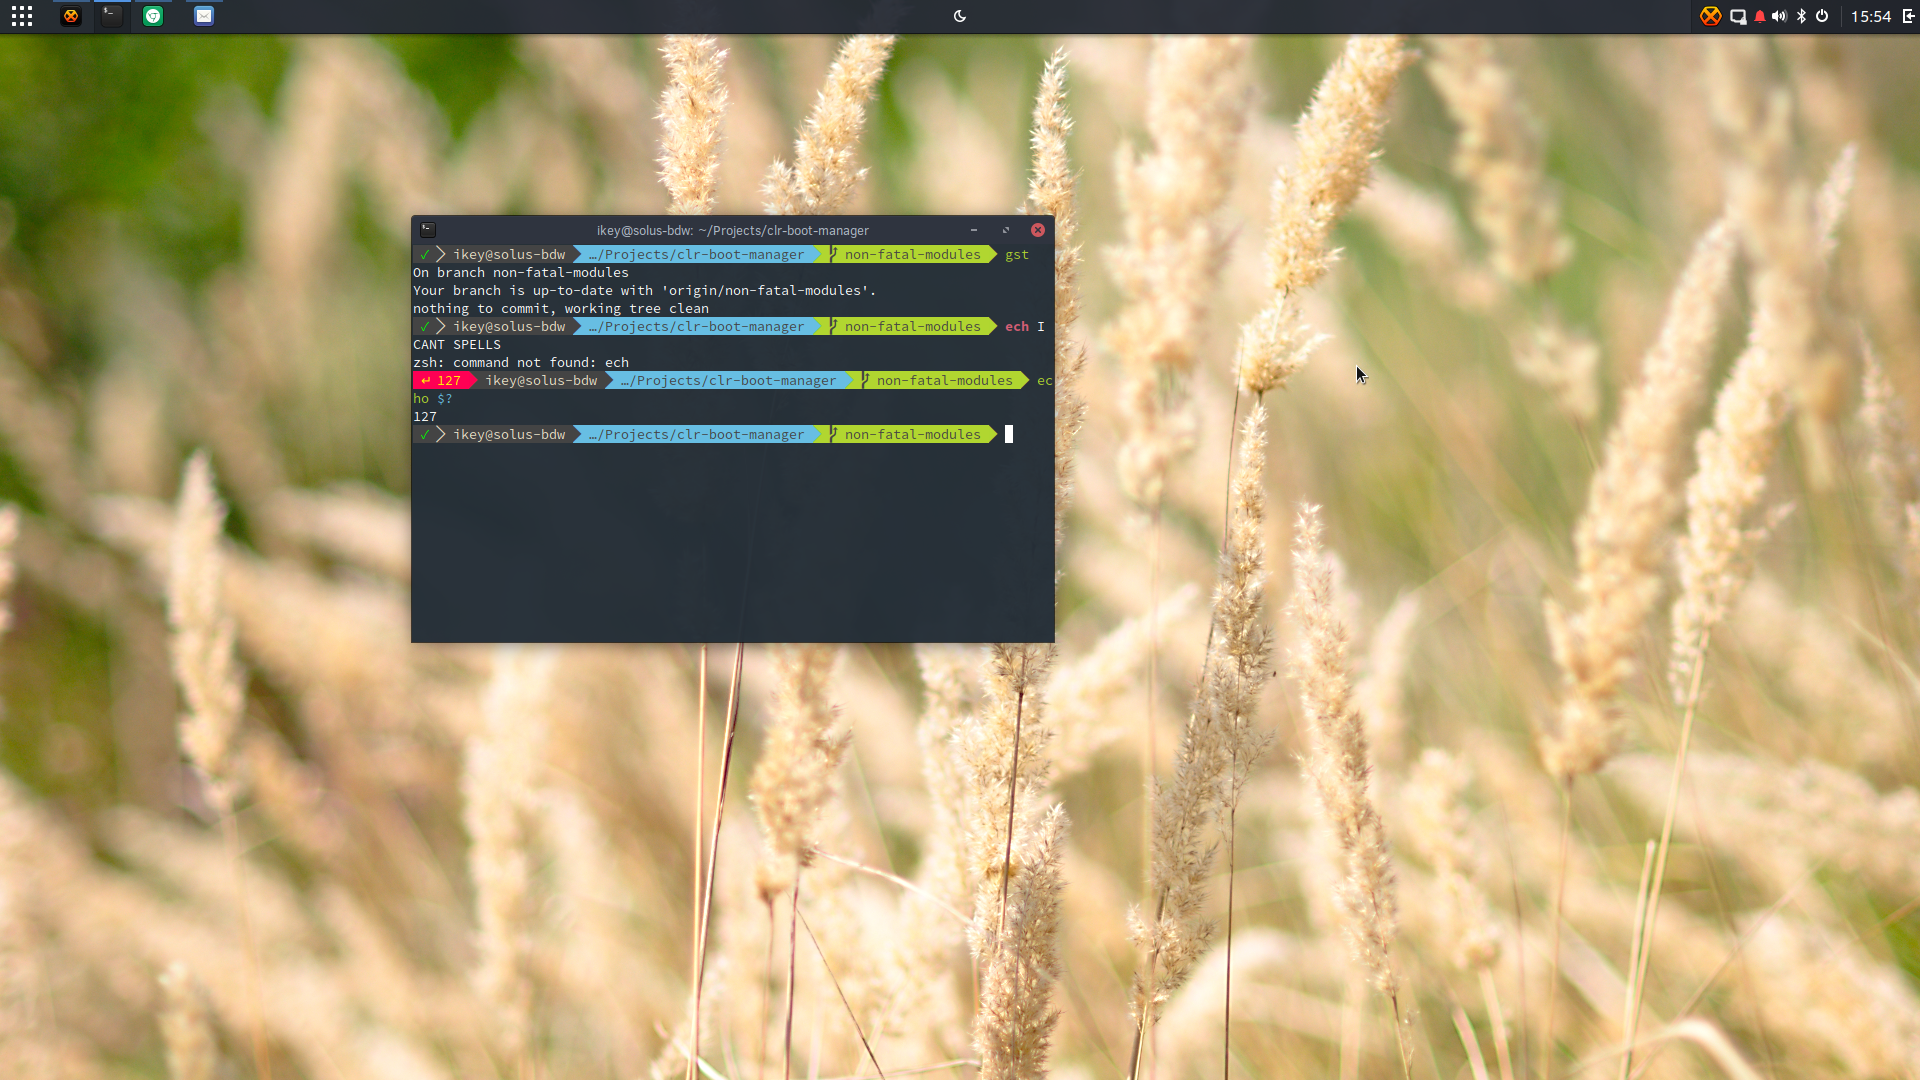Show notifications via the red bell
The image size is (1920, 1080).
click(x=1760, y=16)
